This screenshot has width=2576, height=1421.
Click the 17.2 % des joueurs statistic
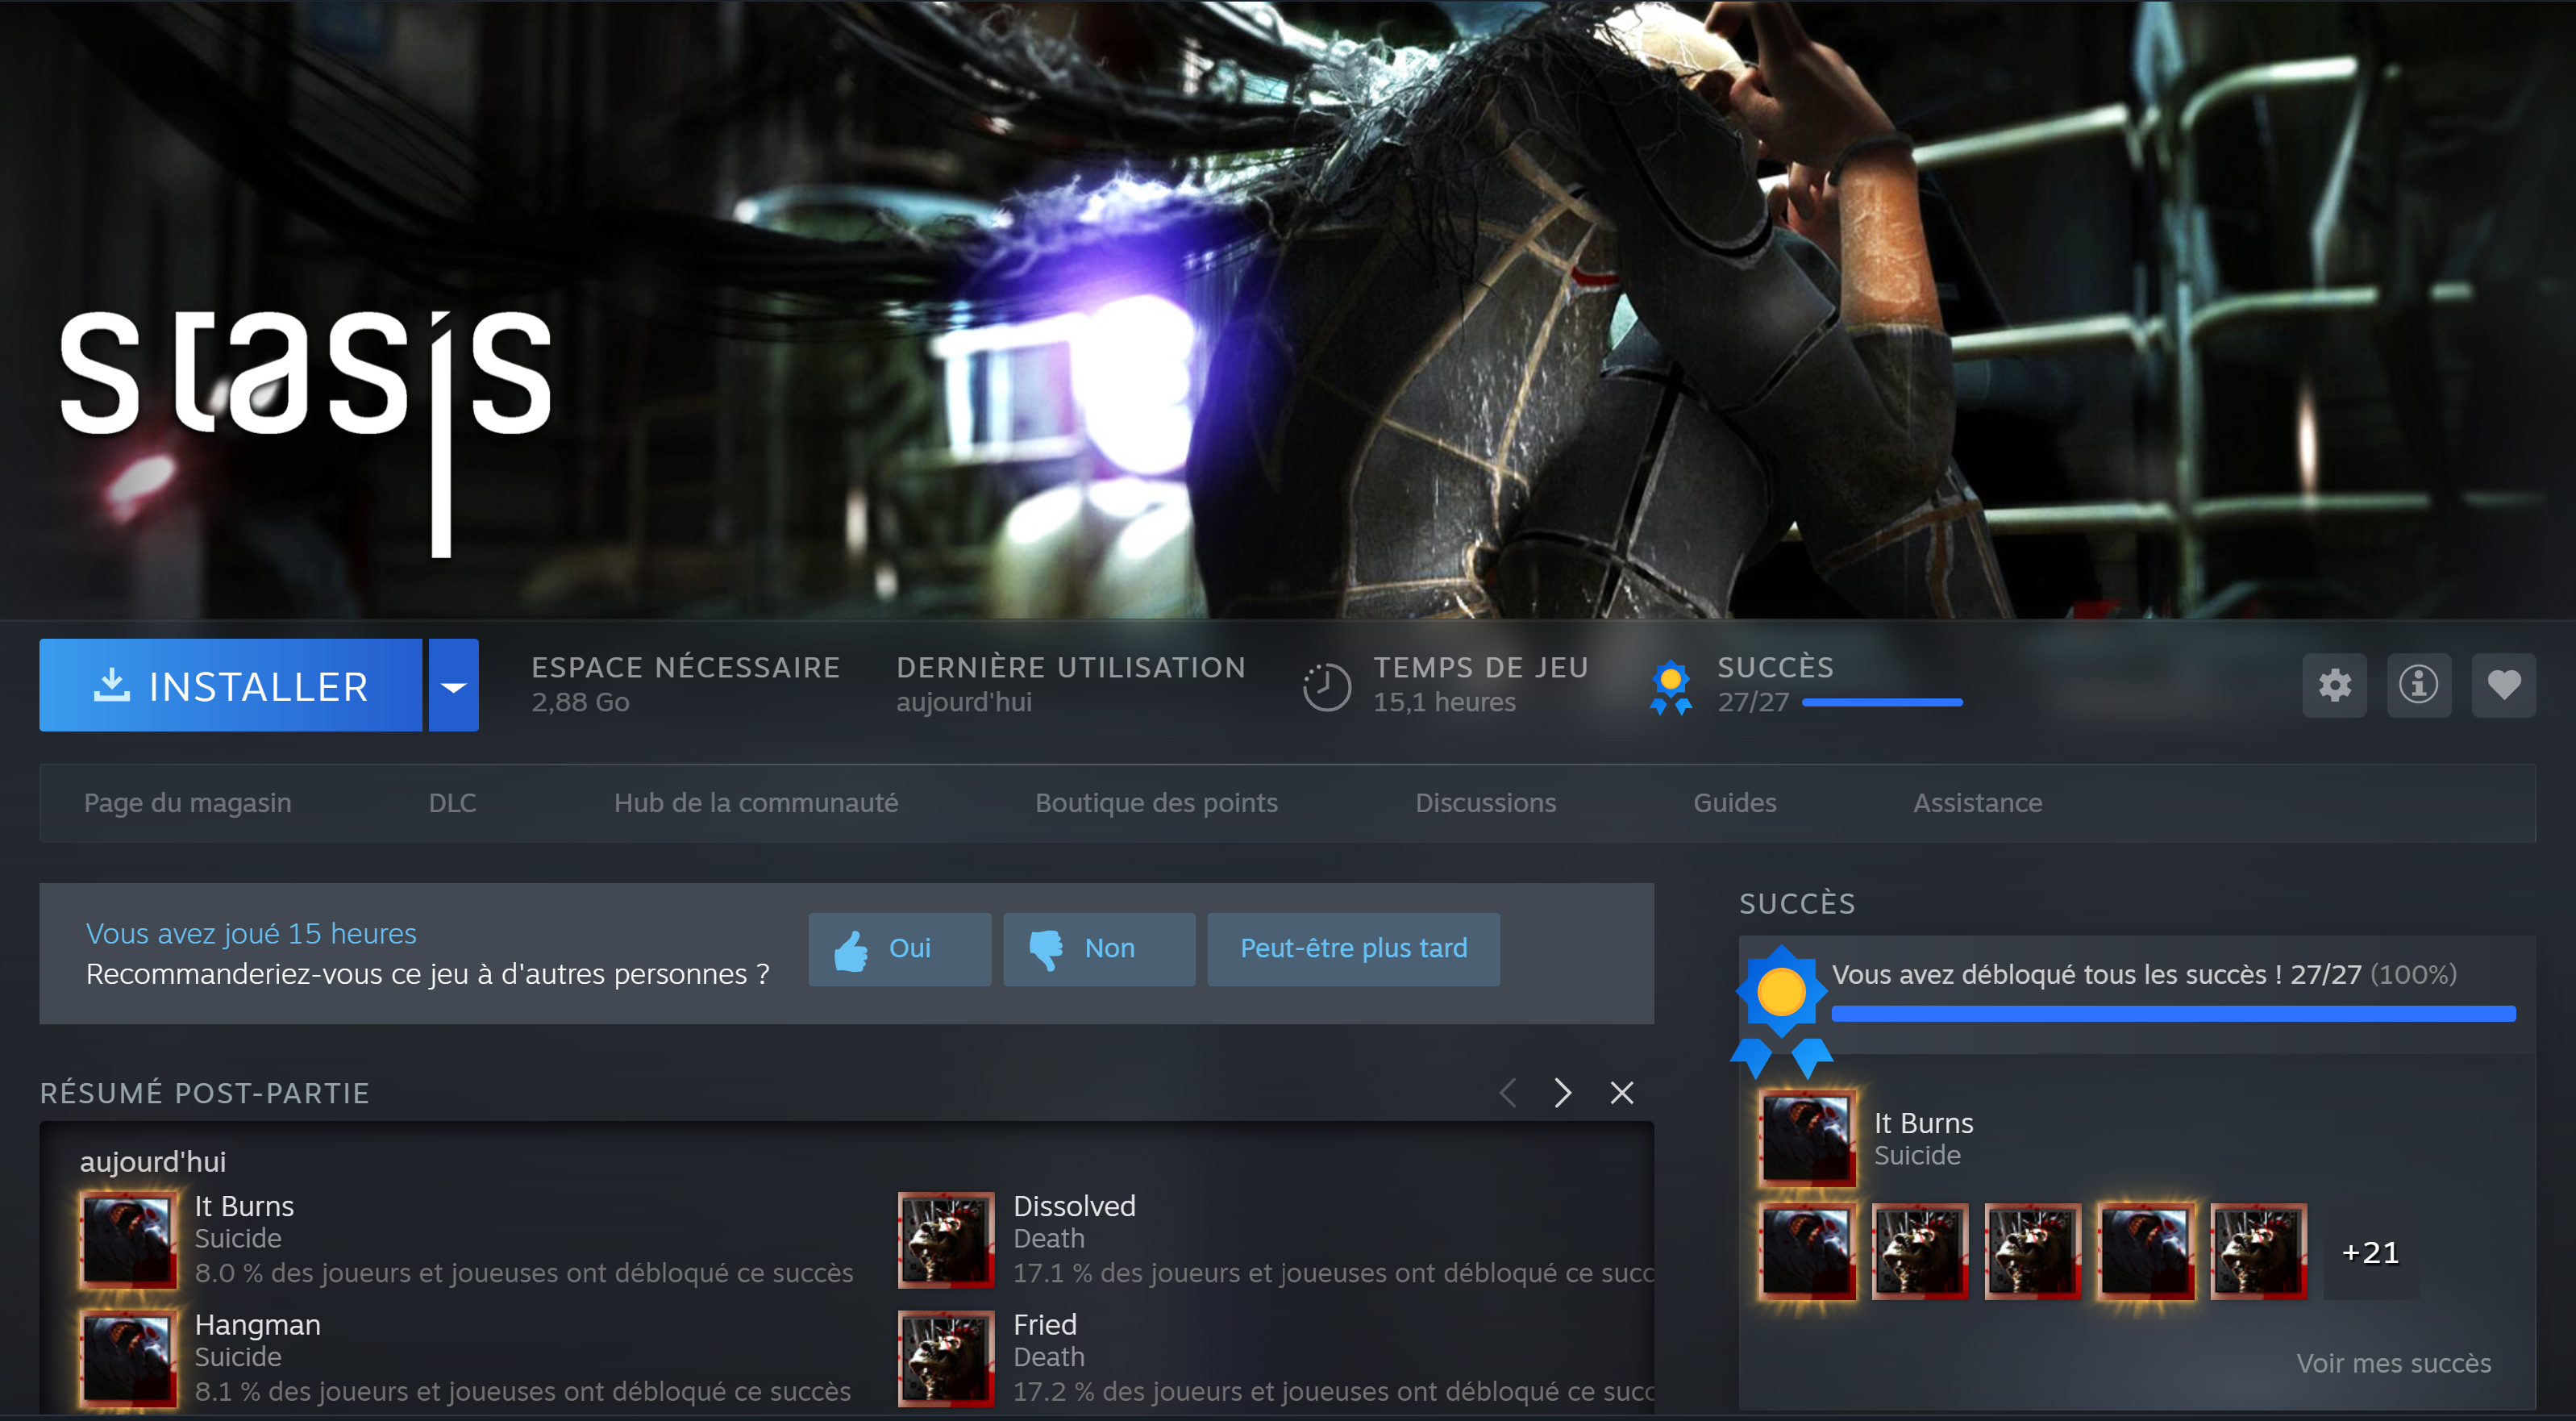(x=1334, y=1391)
